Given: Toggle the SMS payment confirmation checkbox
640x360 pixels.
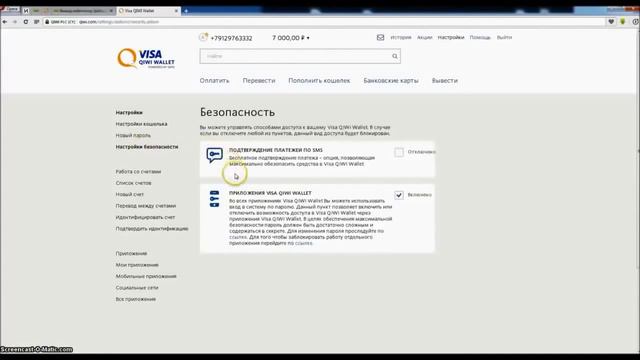Looking at the screenshot, I should tap(399, 152).
